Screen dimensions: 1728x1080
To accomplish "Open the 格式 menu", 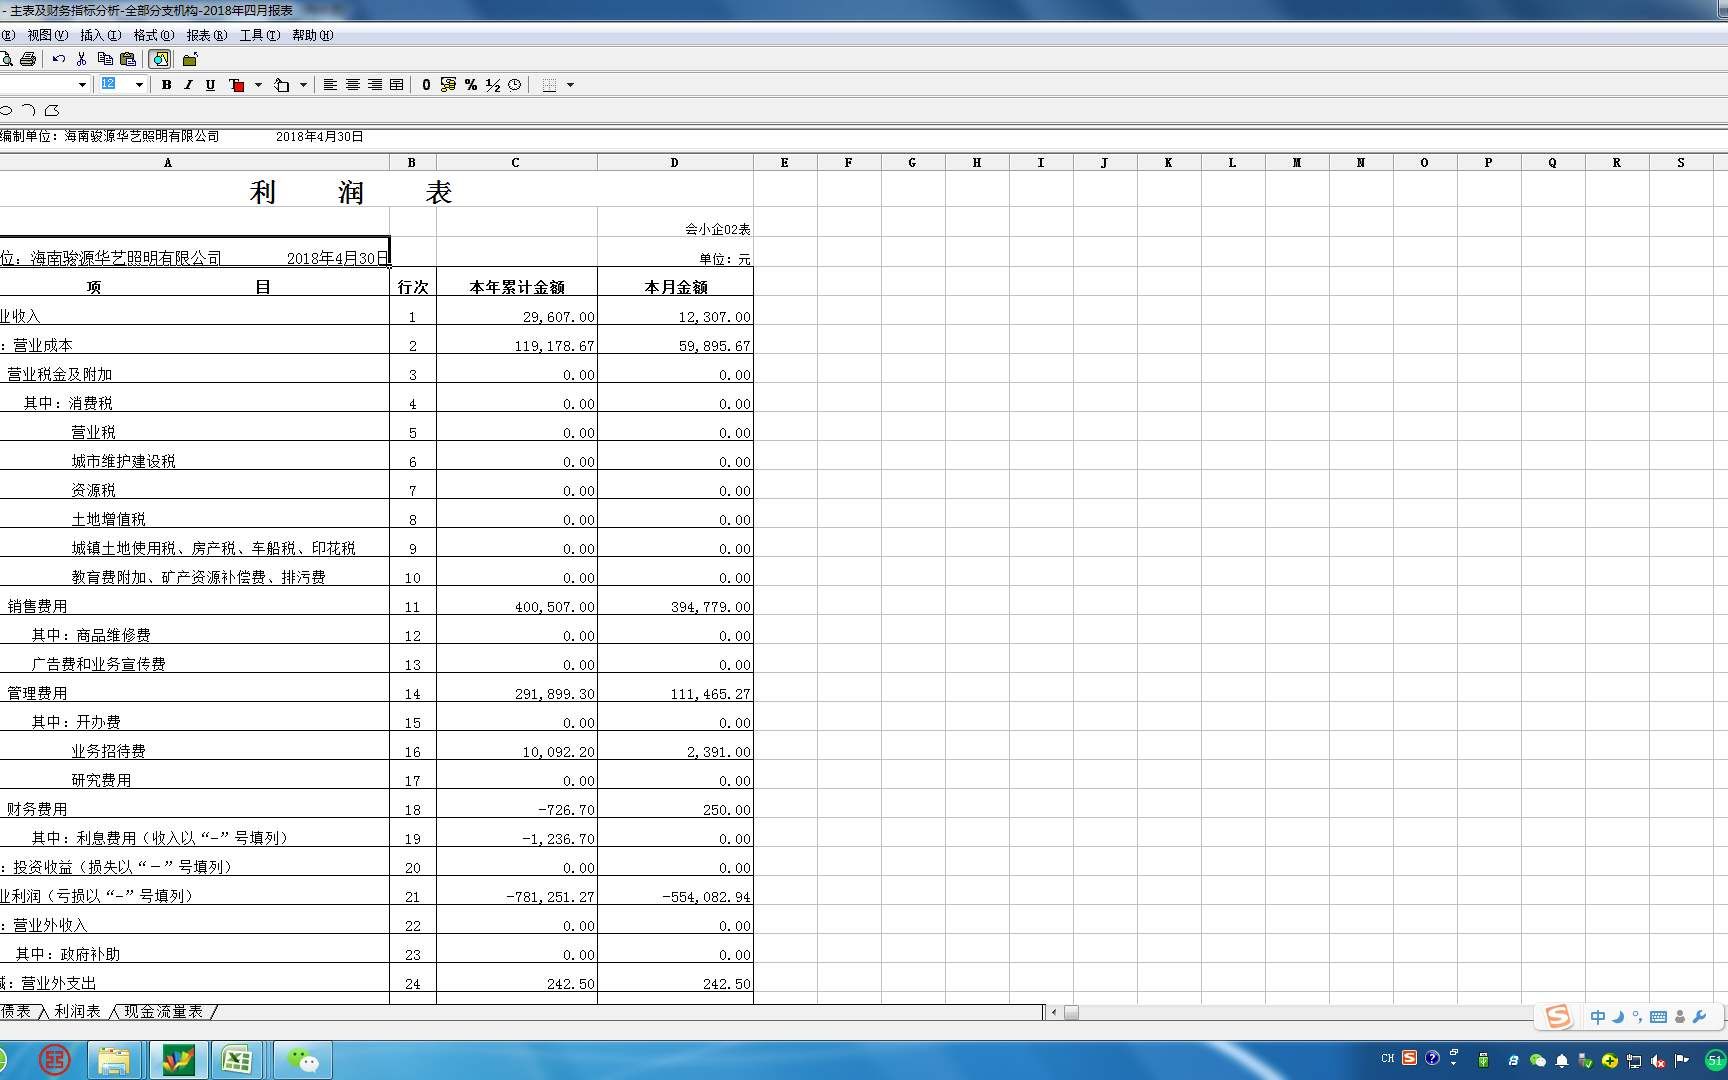I will point(153,35).
